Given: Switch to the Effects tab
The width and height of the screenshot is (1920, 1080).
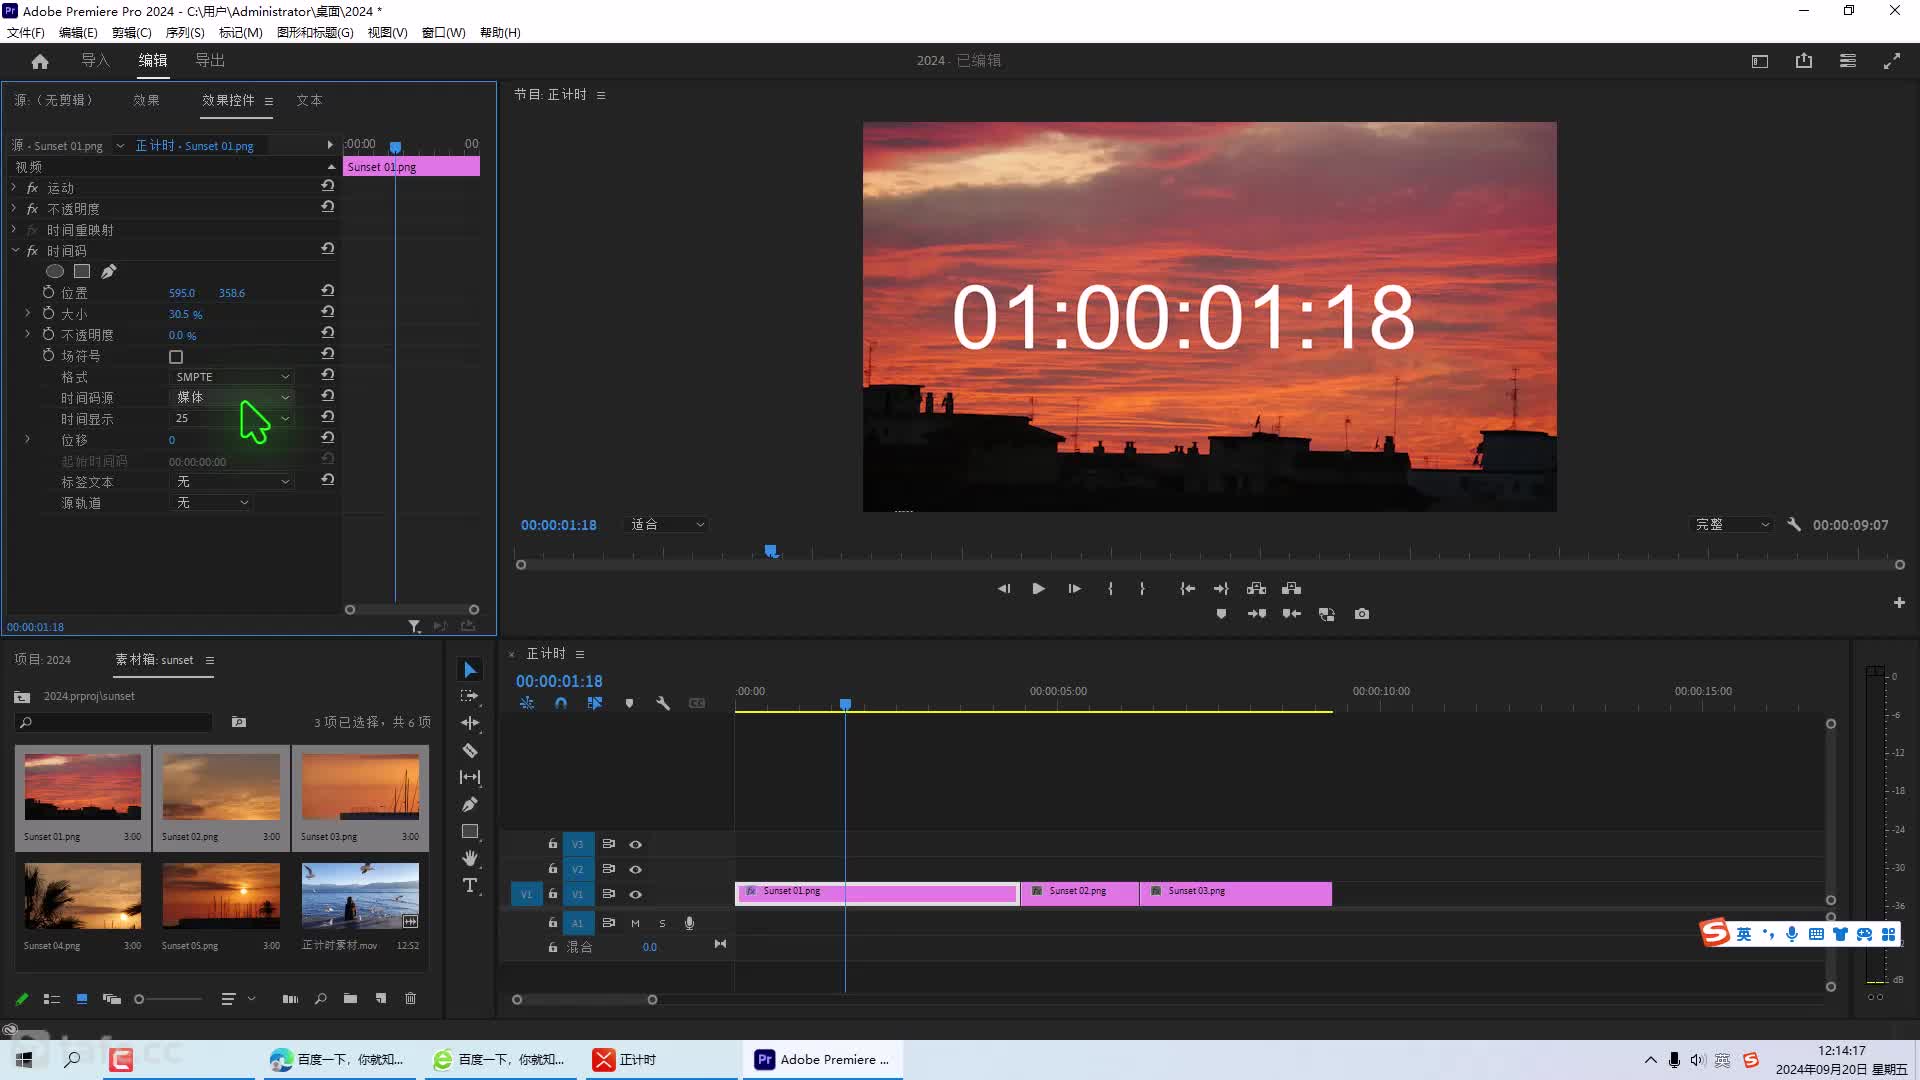Looking at the screenshot, I should (146, 100).
